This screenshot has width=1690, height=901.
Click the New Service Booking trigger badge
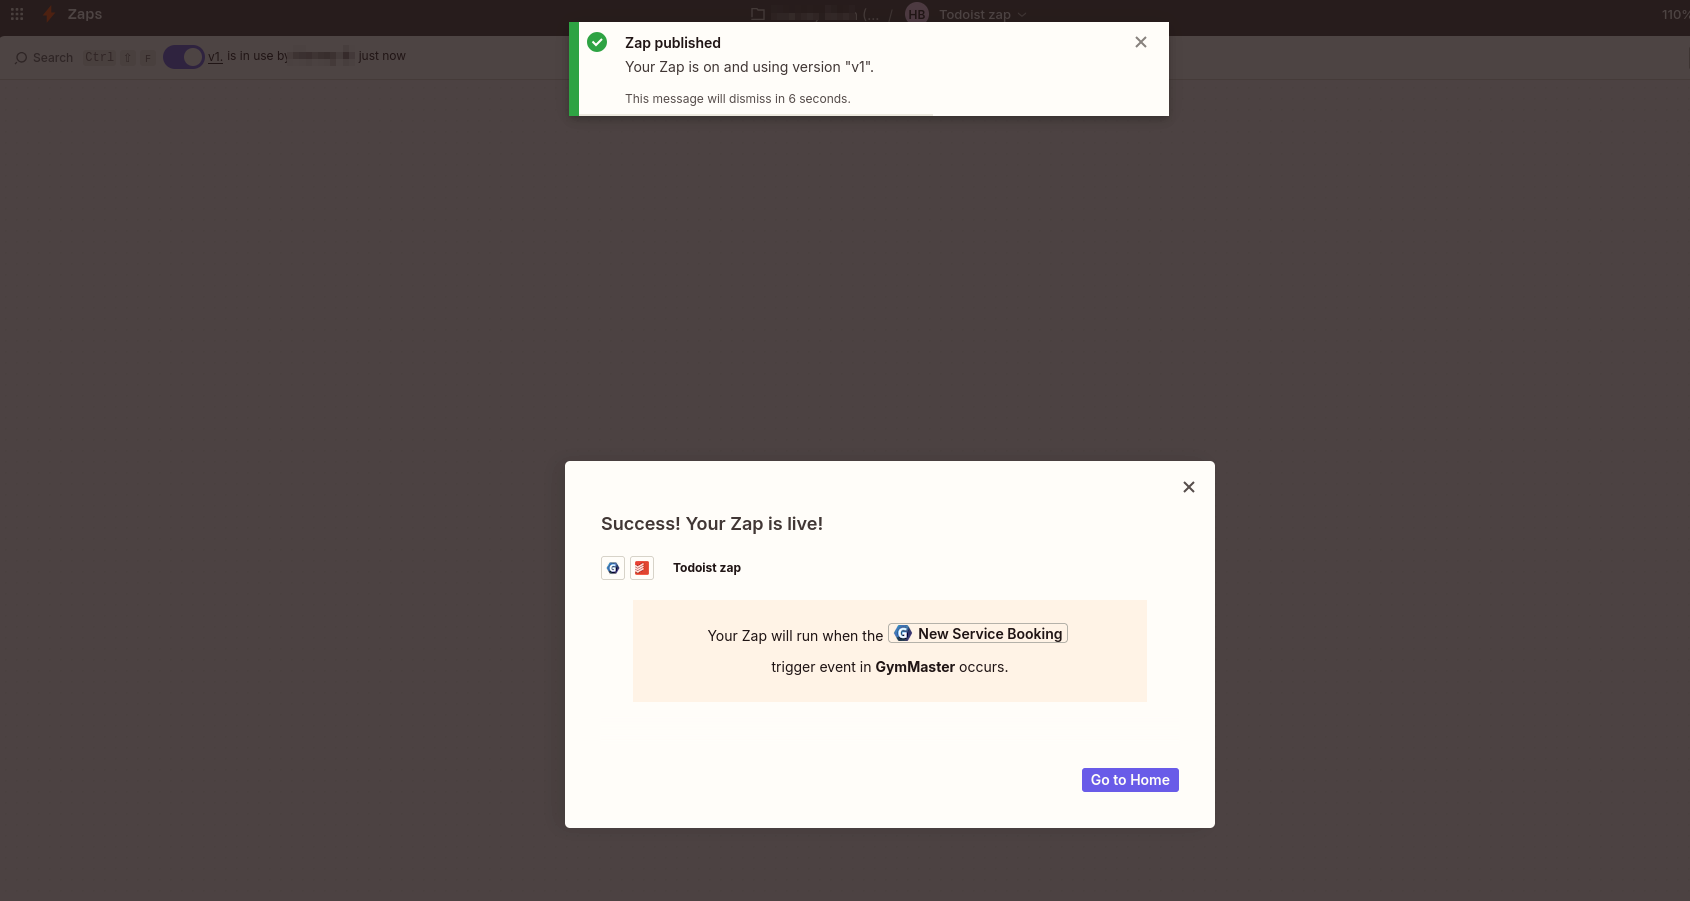point(978,634)
